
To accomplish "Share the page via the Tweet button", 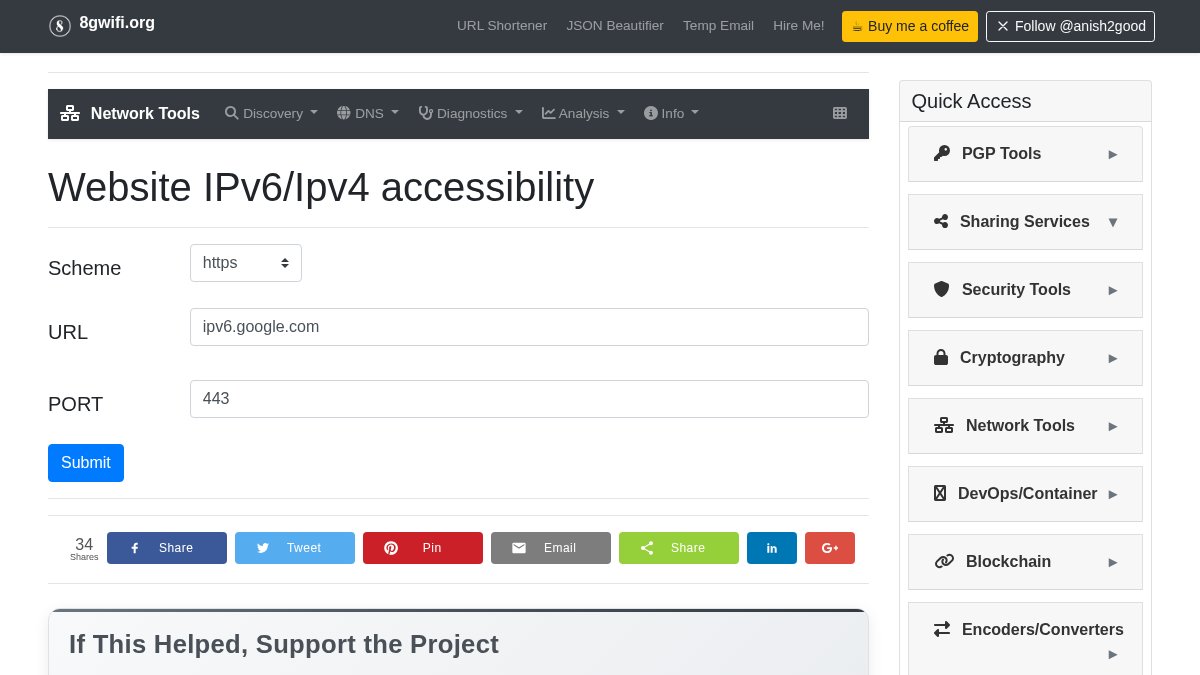I will 294,547.
